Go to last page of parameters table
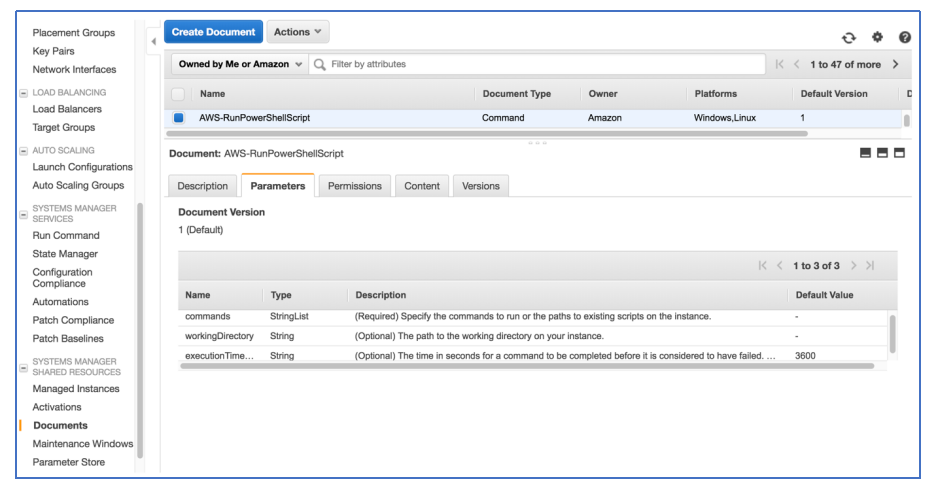 pyautogui.click(x=870, y=265)
